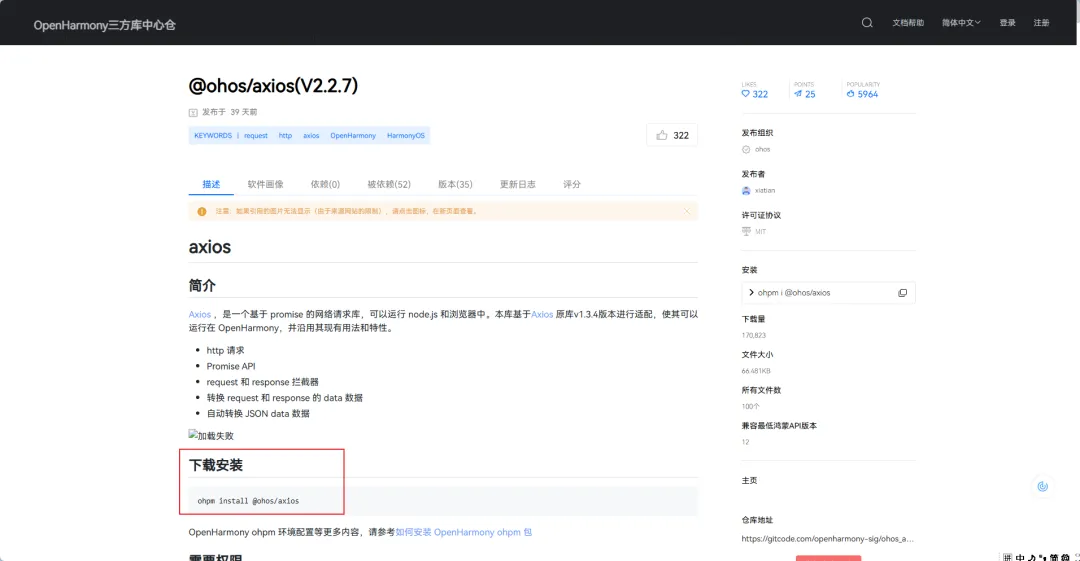Click the 兼容最低鸿蒙API版本 label

point(779,426)
